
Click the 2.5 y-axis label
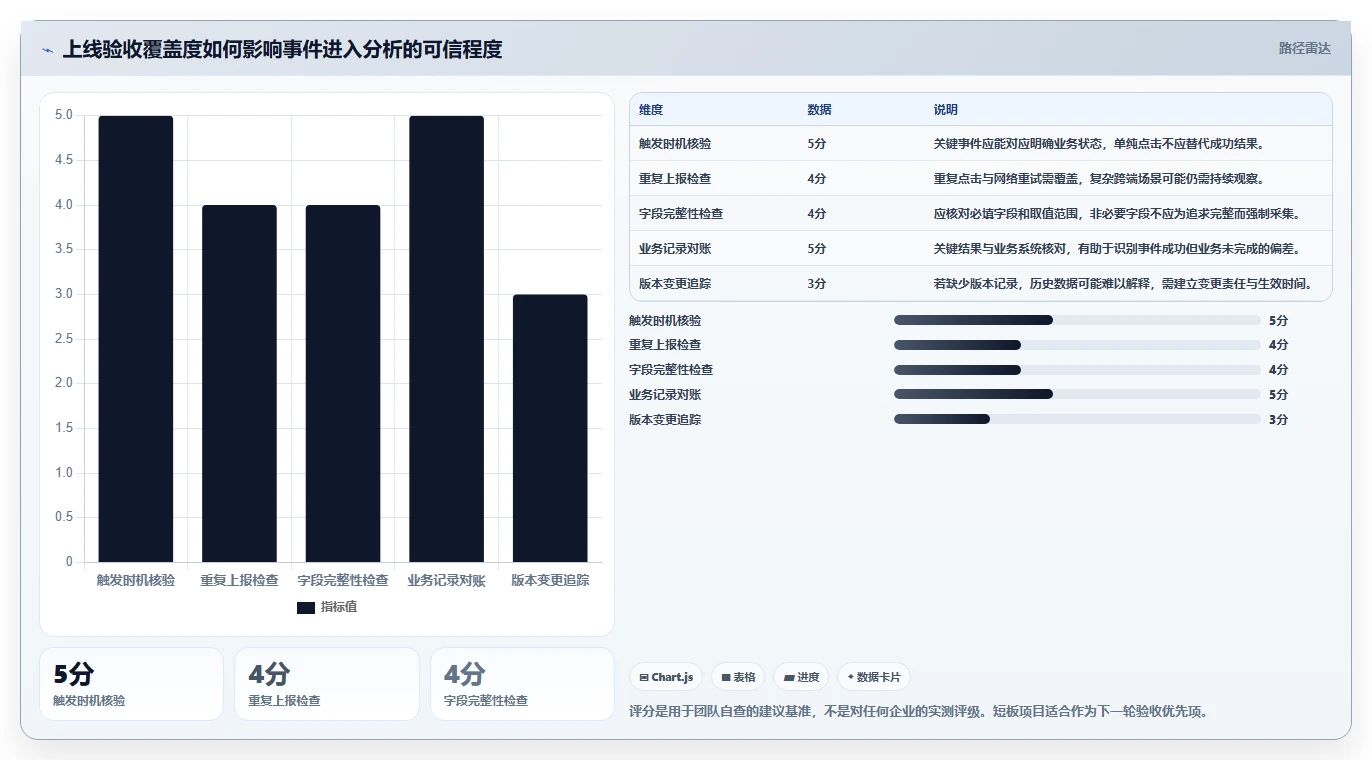pyautogui.click(x=63, y=339)
